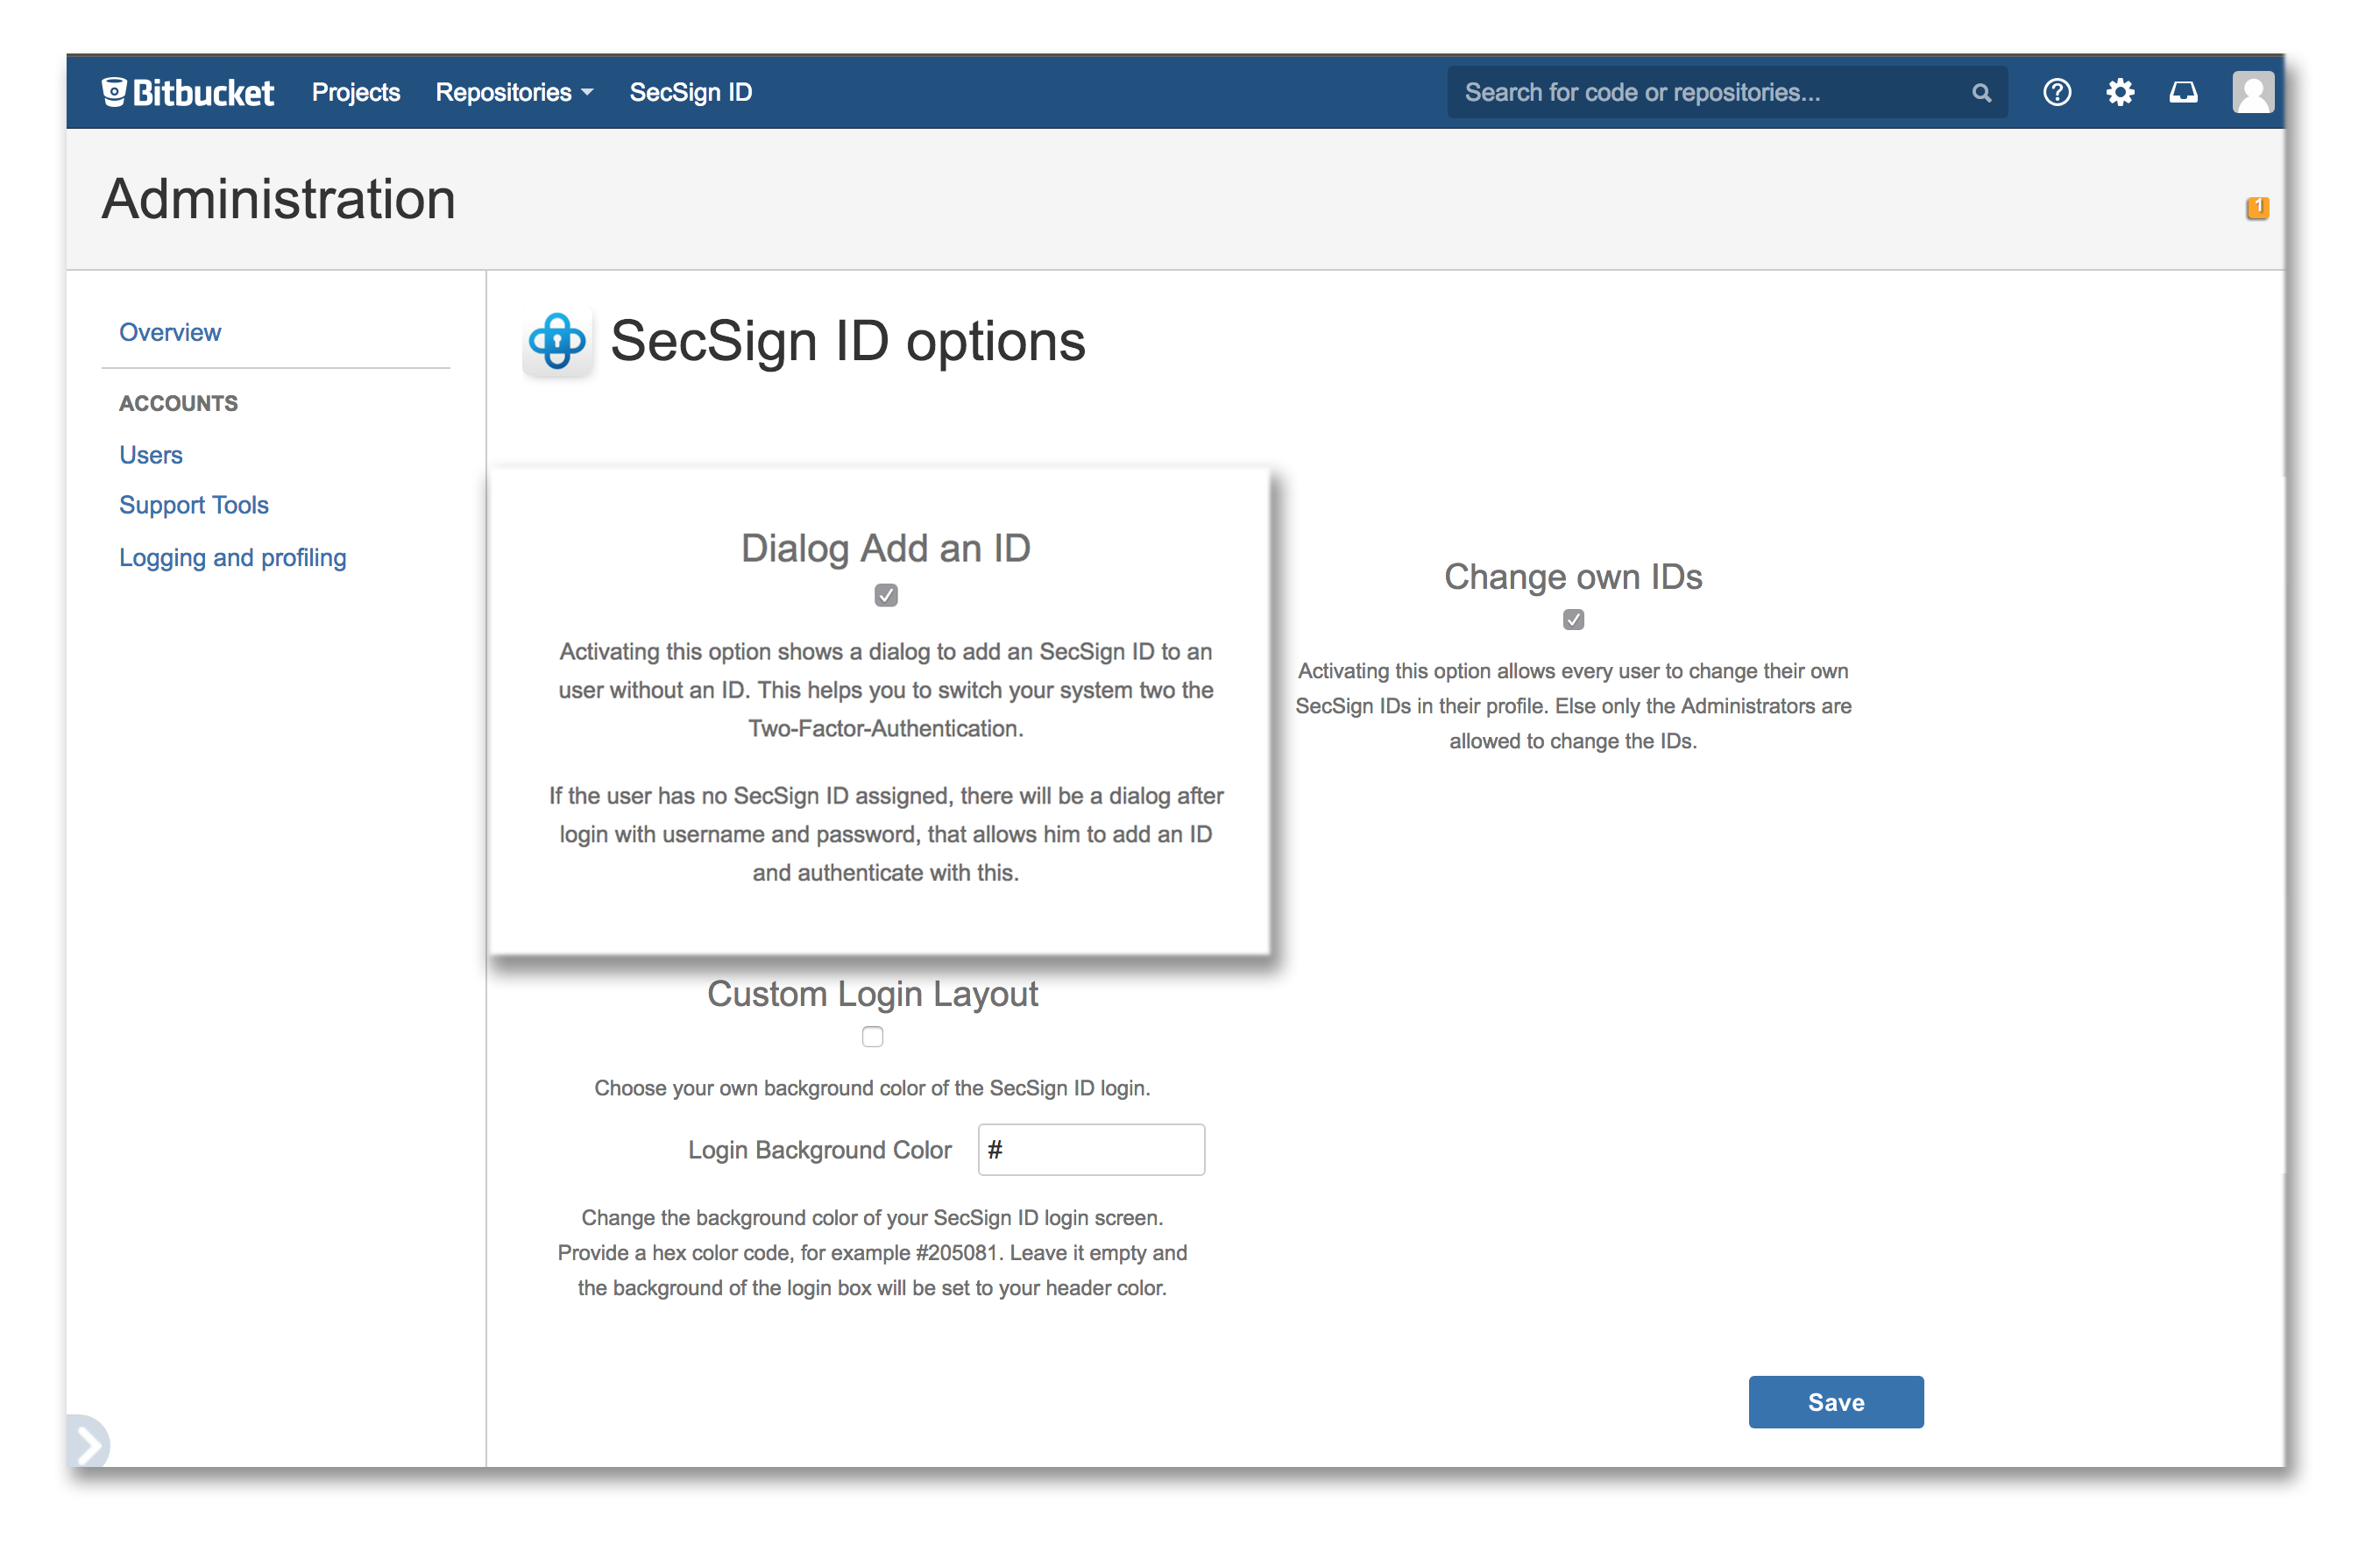Go to Logging and profiling
Image resolution: width=2380 pixels, height=1566 pixels.
pyautogui.click(x=232, y=557)
